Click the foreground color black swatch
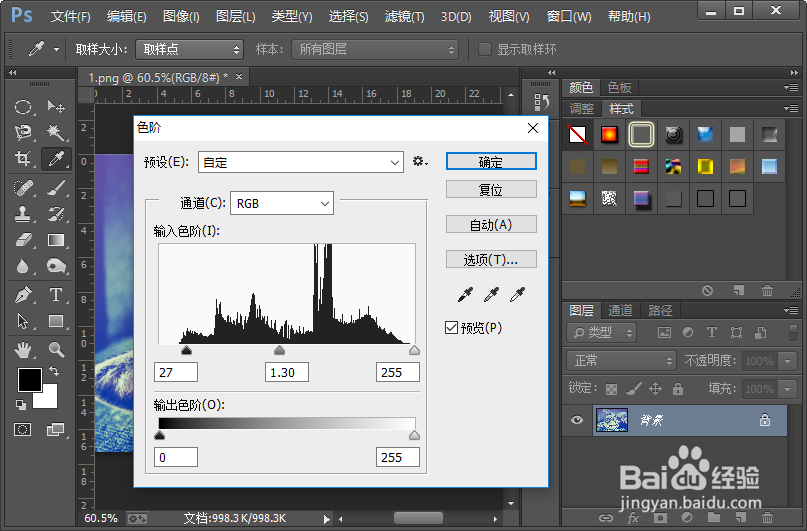 30,380
